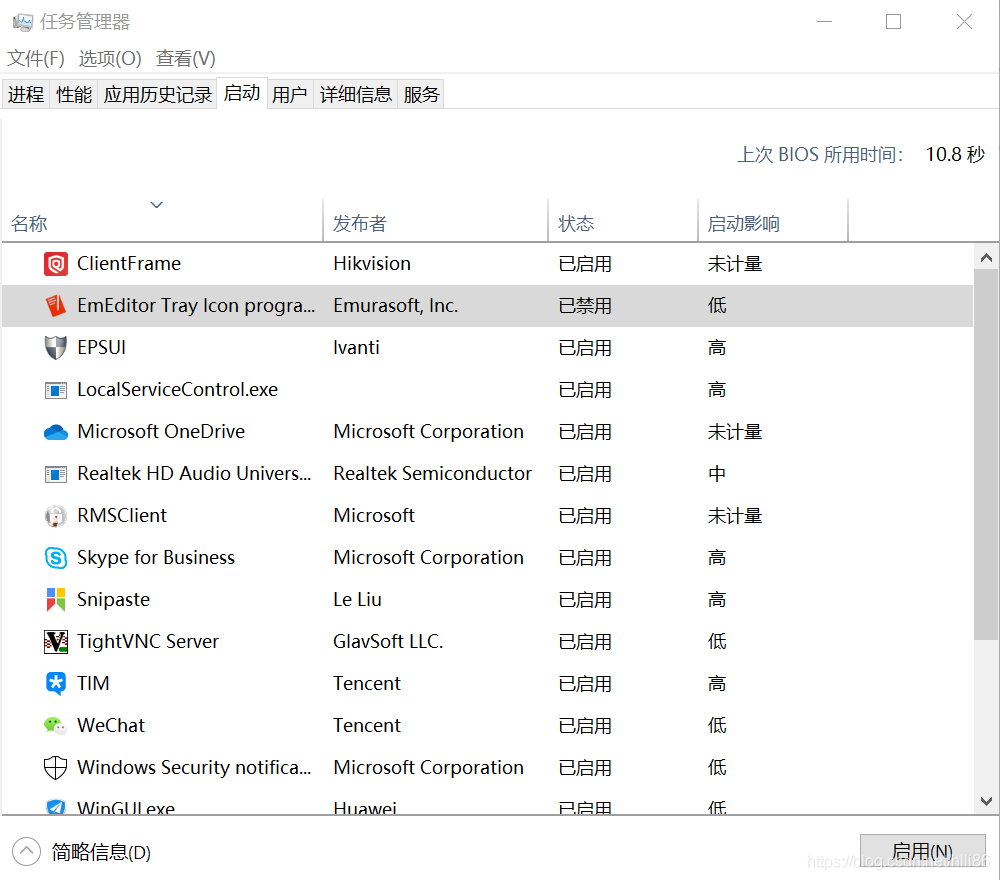Switch to the 用户 tab
Image resolution: width=1000 pixels, height=880 pixels.
(x=290, y=94)
